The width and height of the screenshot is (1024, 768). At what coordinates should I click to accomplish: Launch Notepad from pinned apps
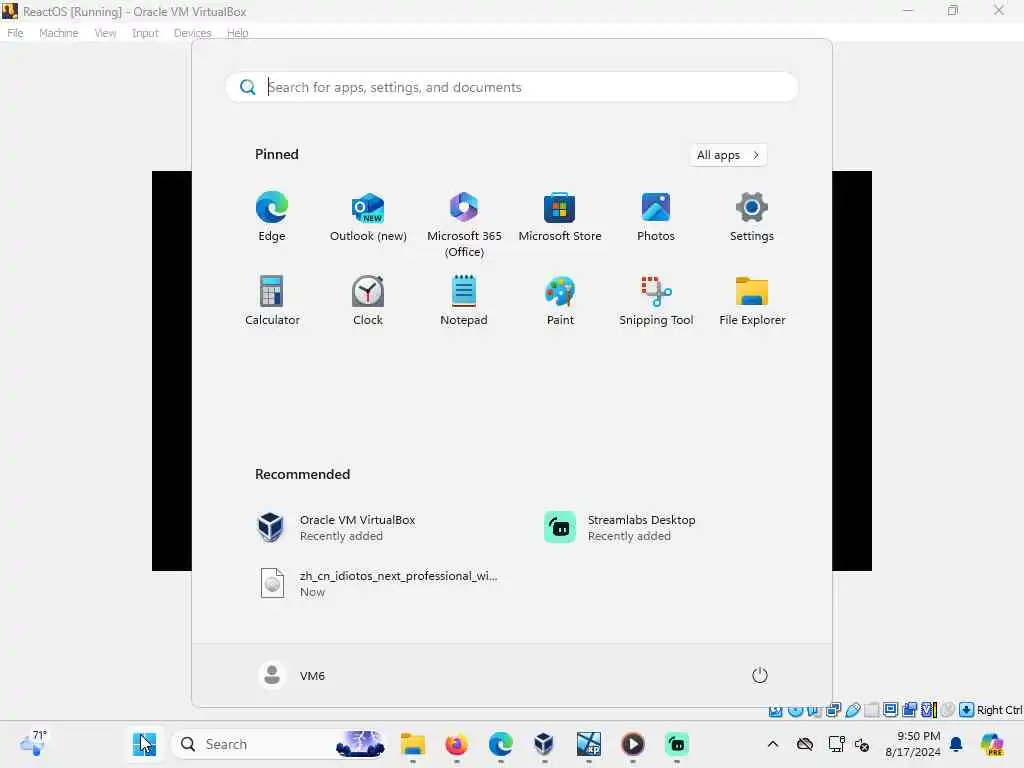click(x=464, y=300)
